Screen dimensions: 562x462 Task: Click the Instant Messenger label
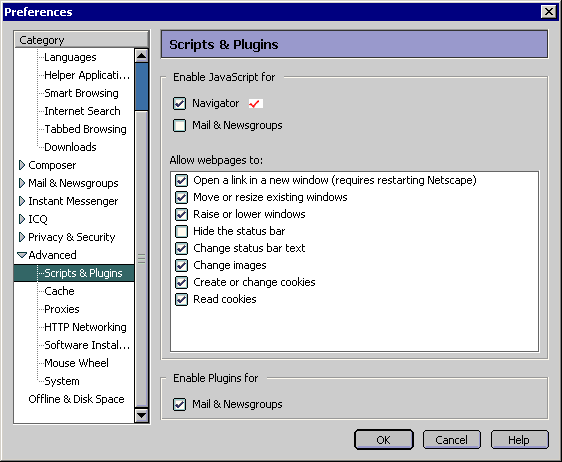click(x=73, y=201)
